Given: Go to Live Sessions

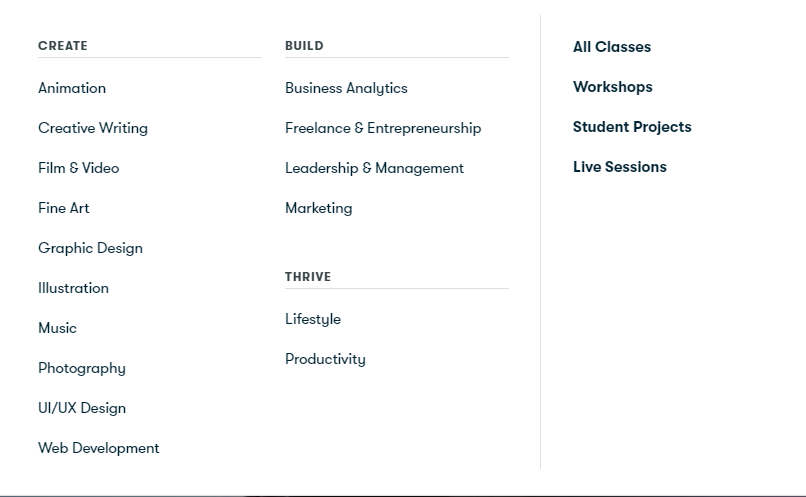Looking at the screenshot, I should (620, 167).
